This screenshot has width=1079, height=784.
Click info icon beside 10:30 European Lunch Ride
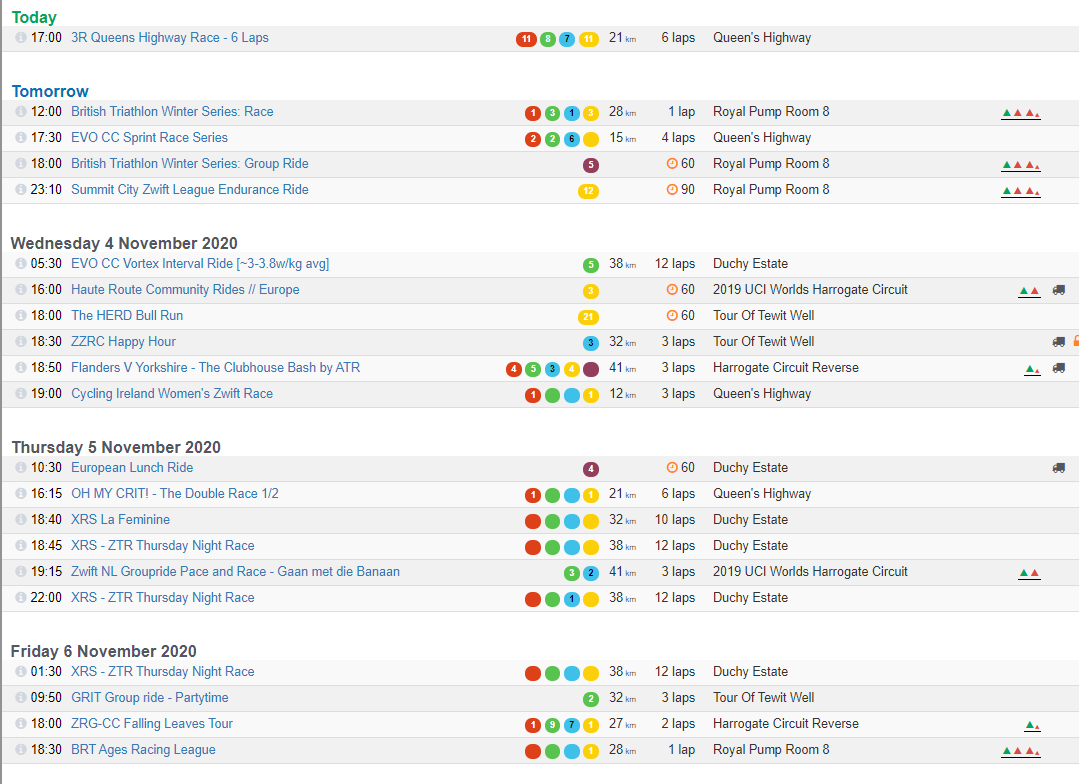[21, 467]
